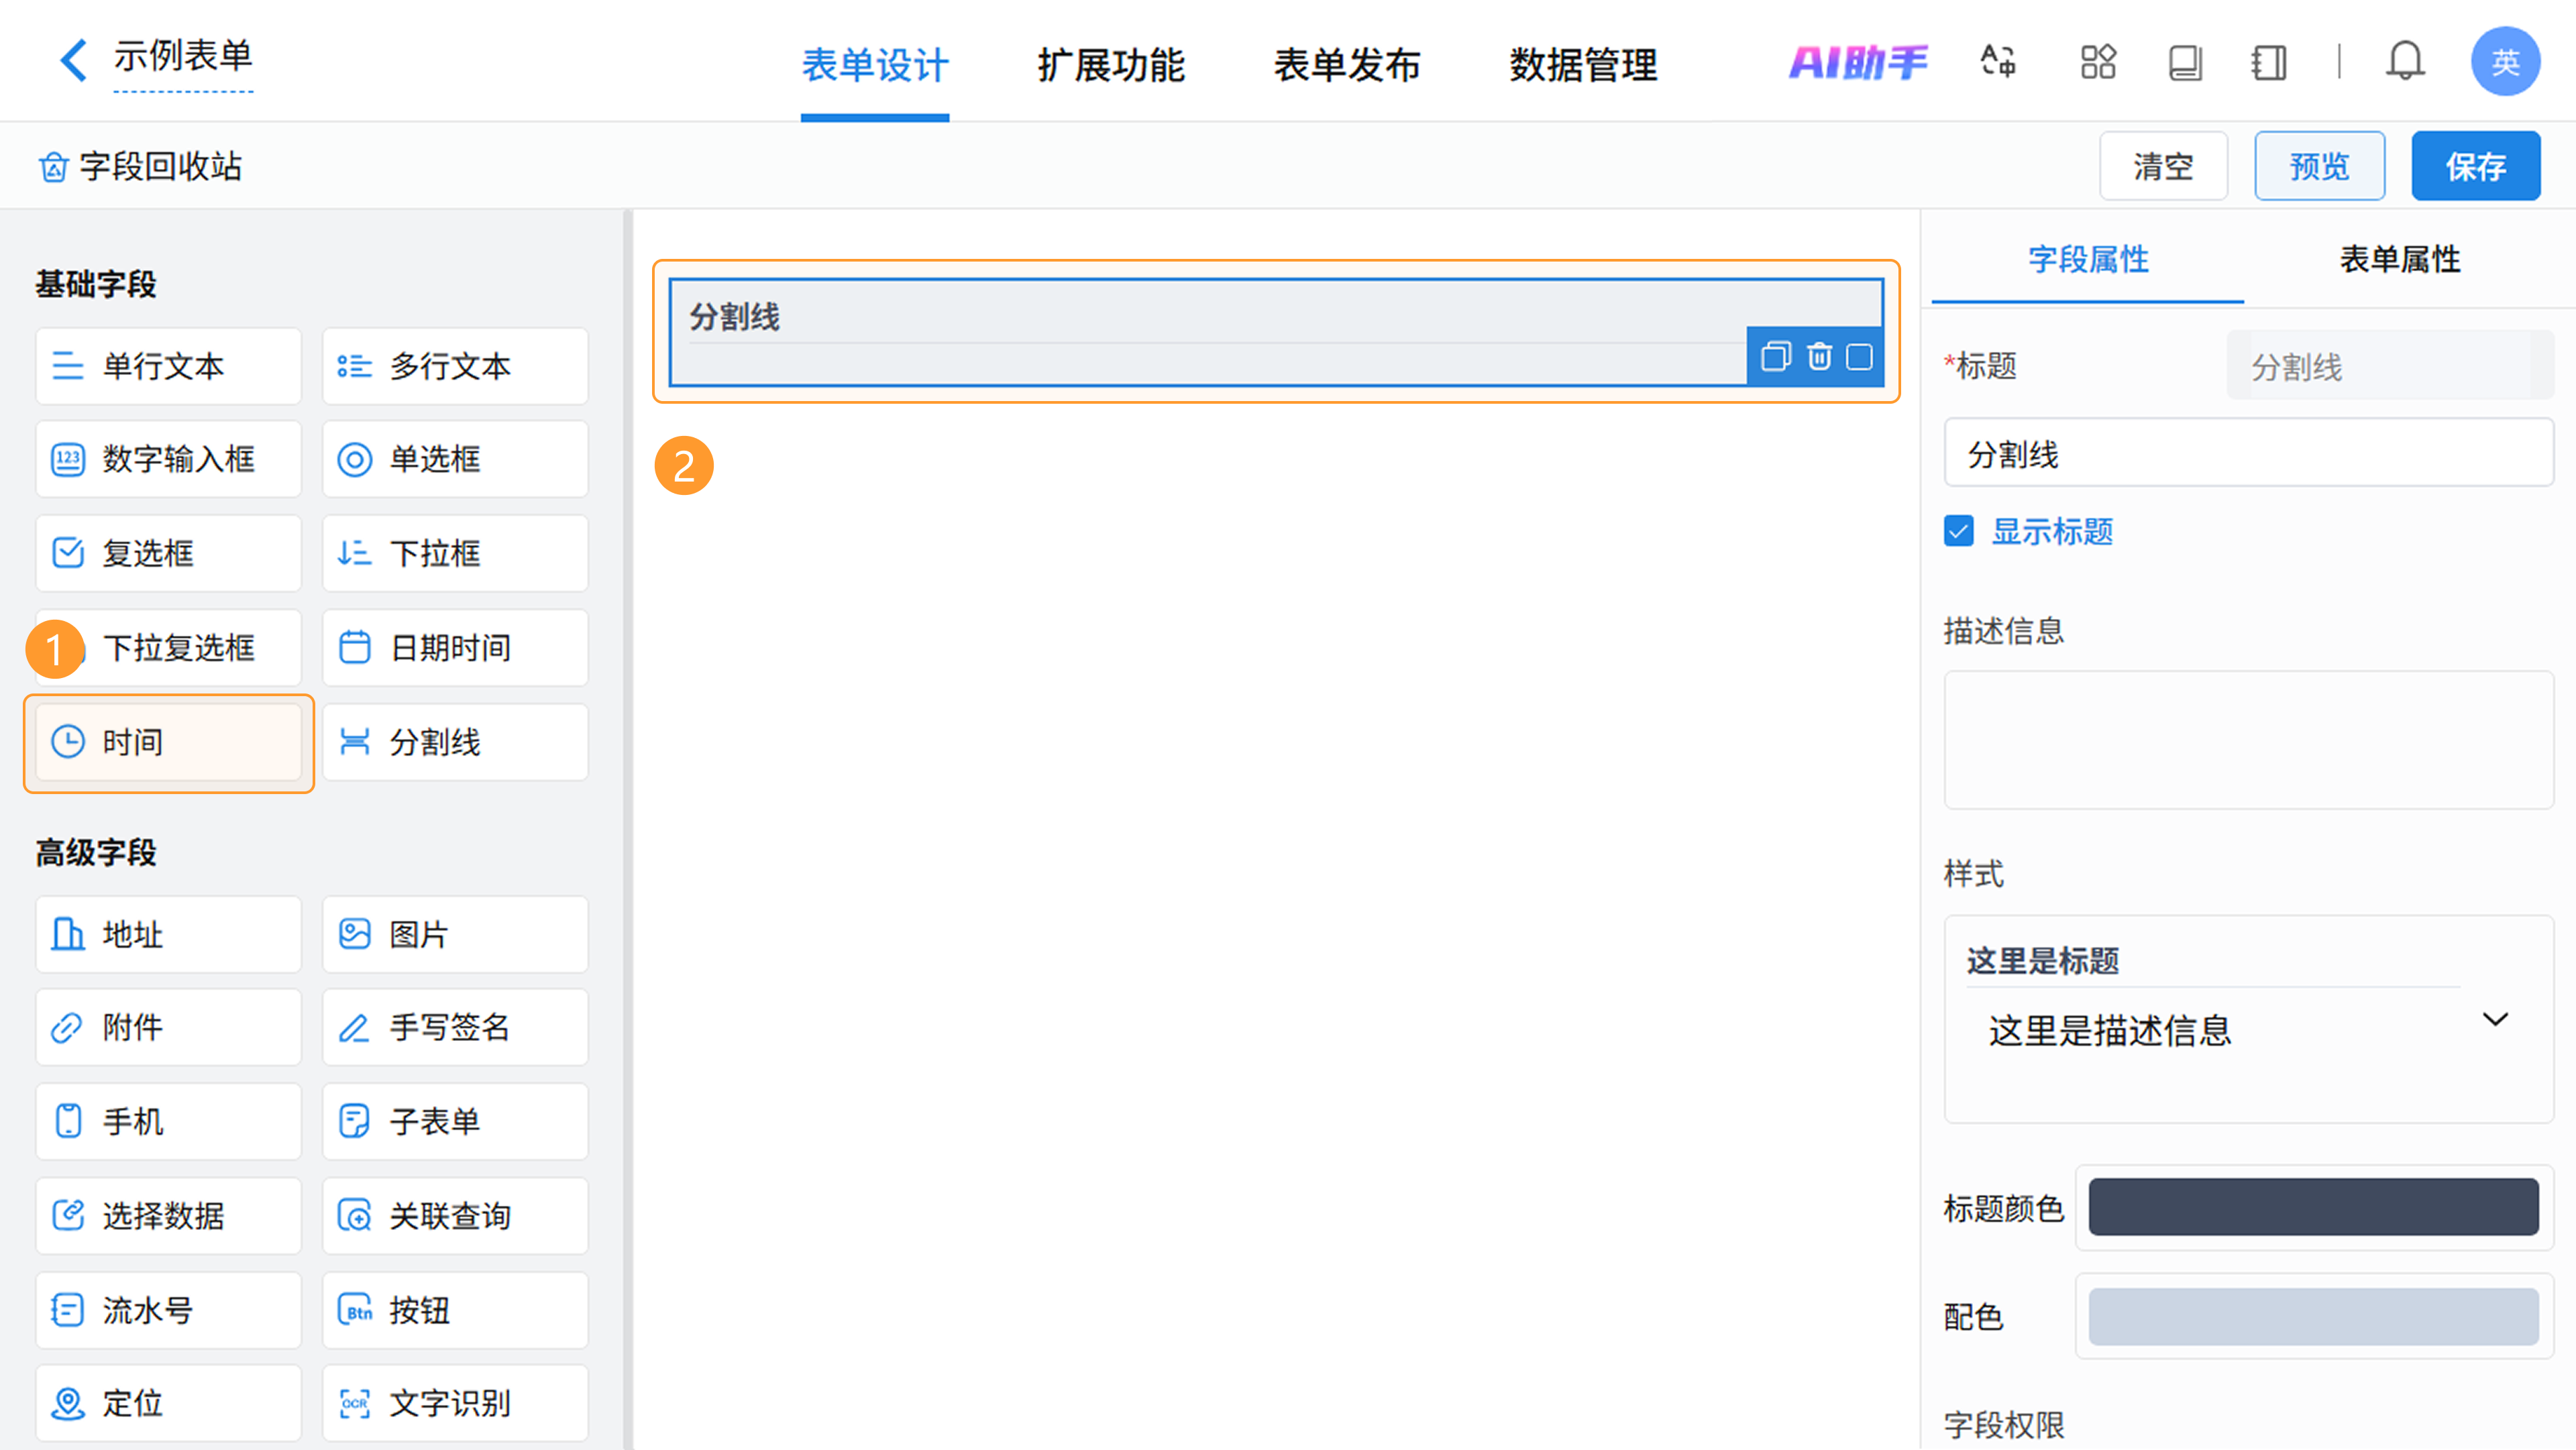The height and width of the screenshot is (1450, 2576).
Task: Click the 分割线 title input field
Action: click(x=2248, y=455)
